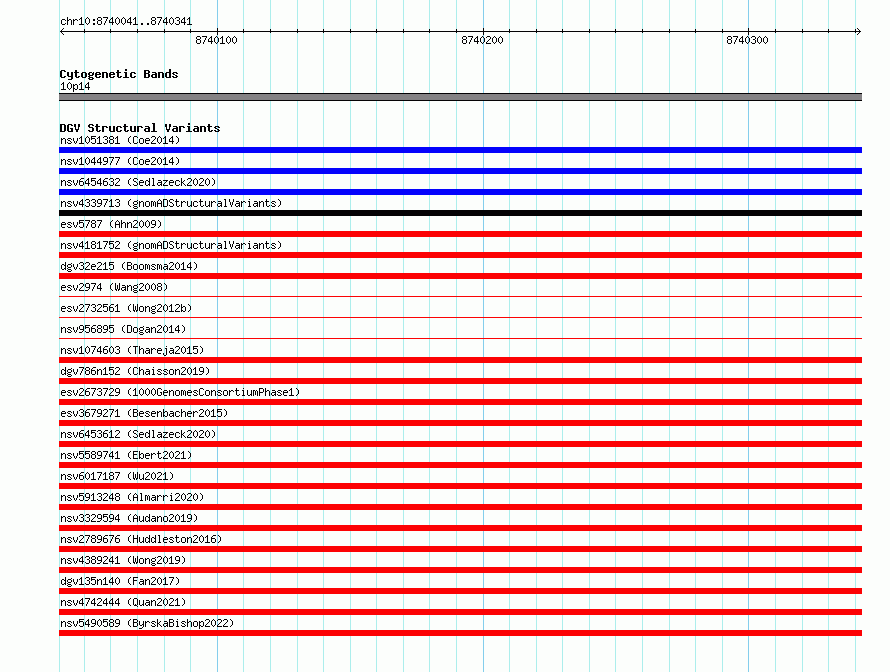The image size is (890, 672).
Task: Click the black bar of nsv4339713 gnomAD variant
Action: [460, 213]
